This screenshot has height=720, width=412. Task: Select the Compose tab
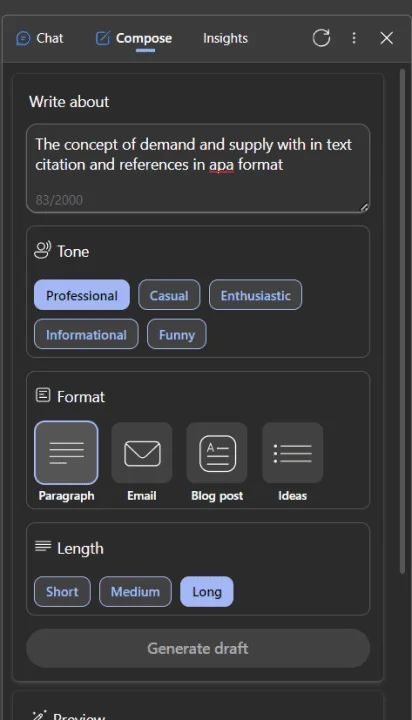[134, 38]
